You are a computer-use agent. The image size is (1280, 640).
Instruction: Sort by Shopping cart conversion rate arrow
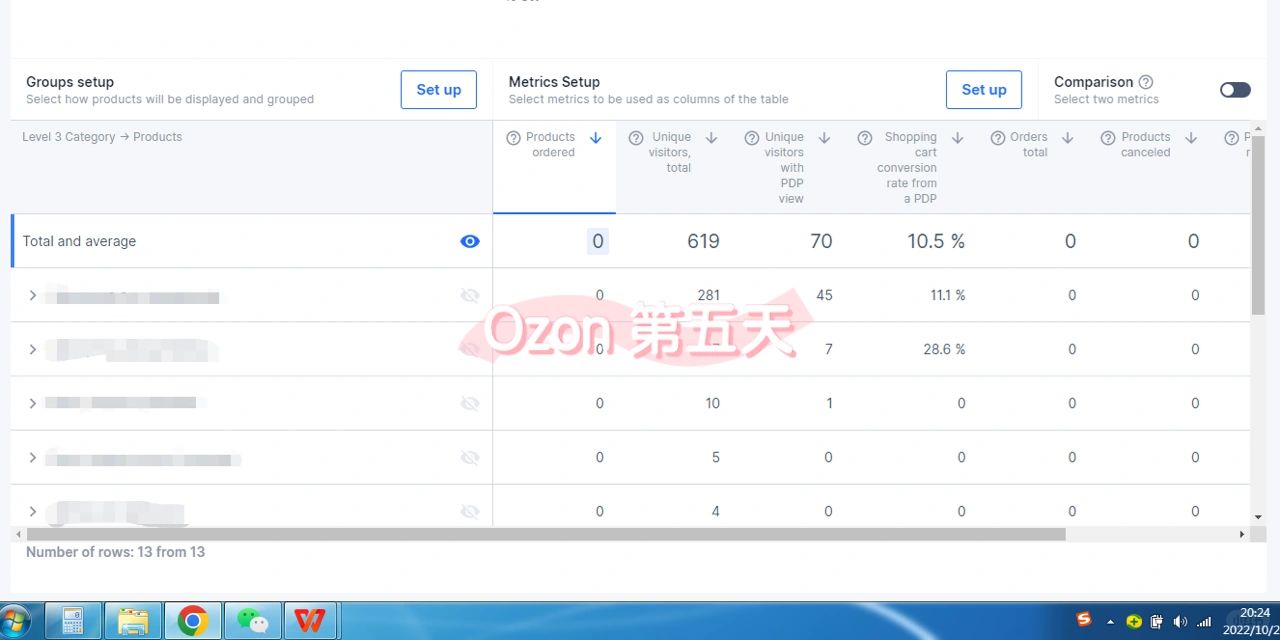[x=958, y=138]
